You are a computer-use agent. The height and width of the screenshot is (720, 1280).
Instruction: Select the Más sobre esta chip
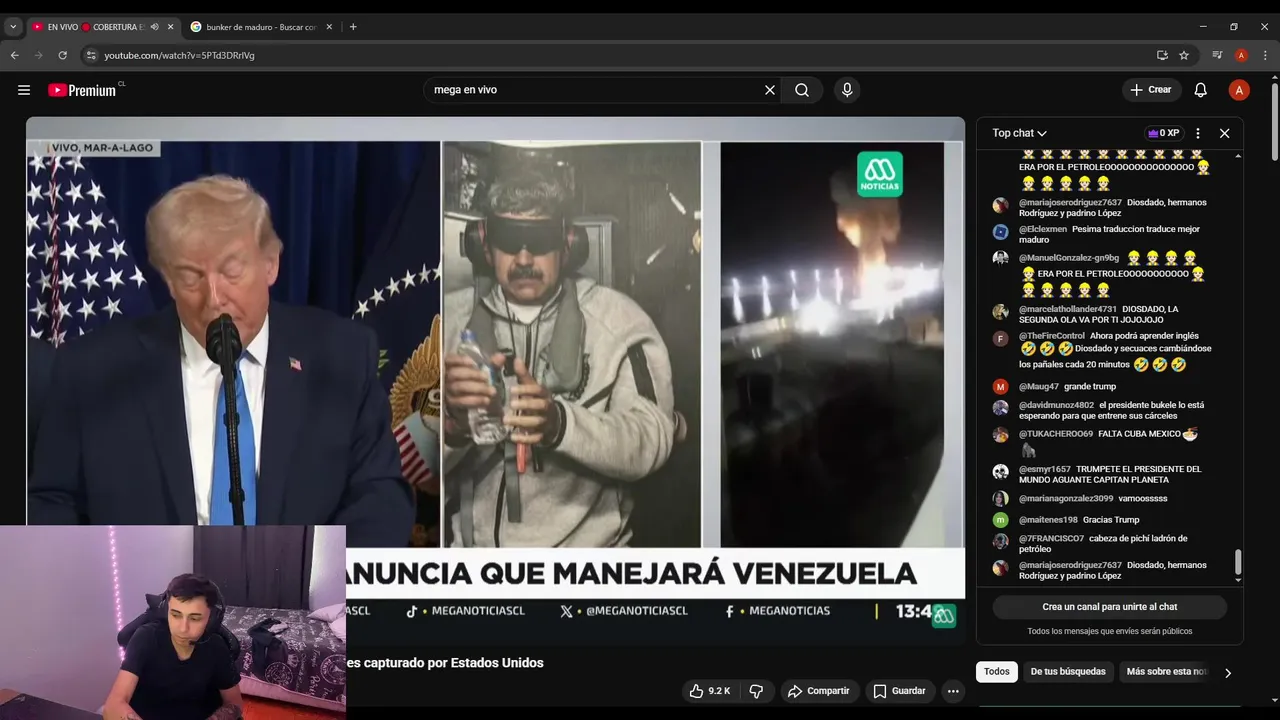pos(1166,672)
